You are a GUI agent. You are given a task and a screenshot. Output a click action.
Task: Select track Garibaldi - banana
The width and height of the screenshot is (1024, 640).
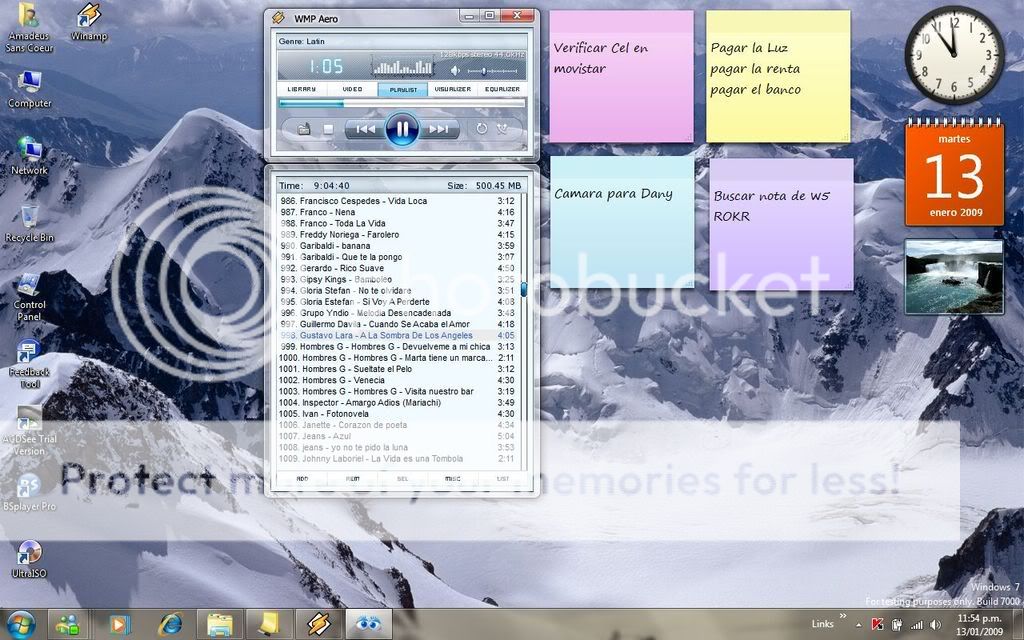coord(397,246)
